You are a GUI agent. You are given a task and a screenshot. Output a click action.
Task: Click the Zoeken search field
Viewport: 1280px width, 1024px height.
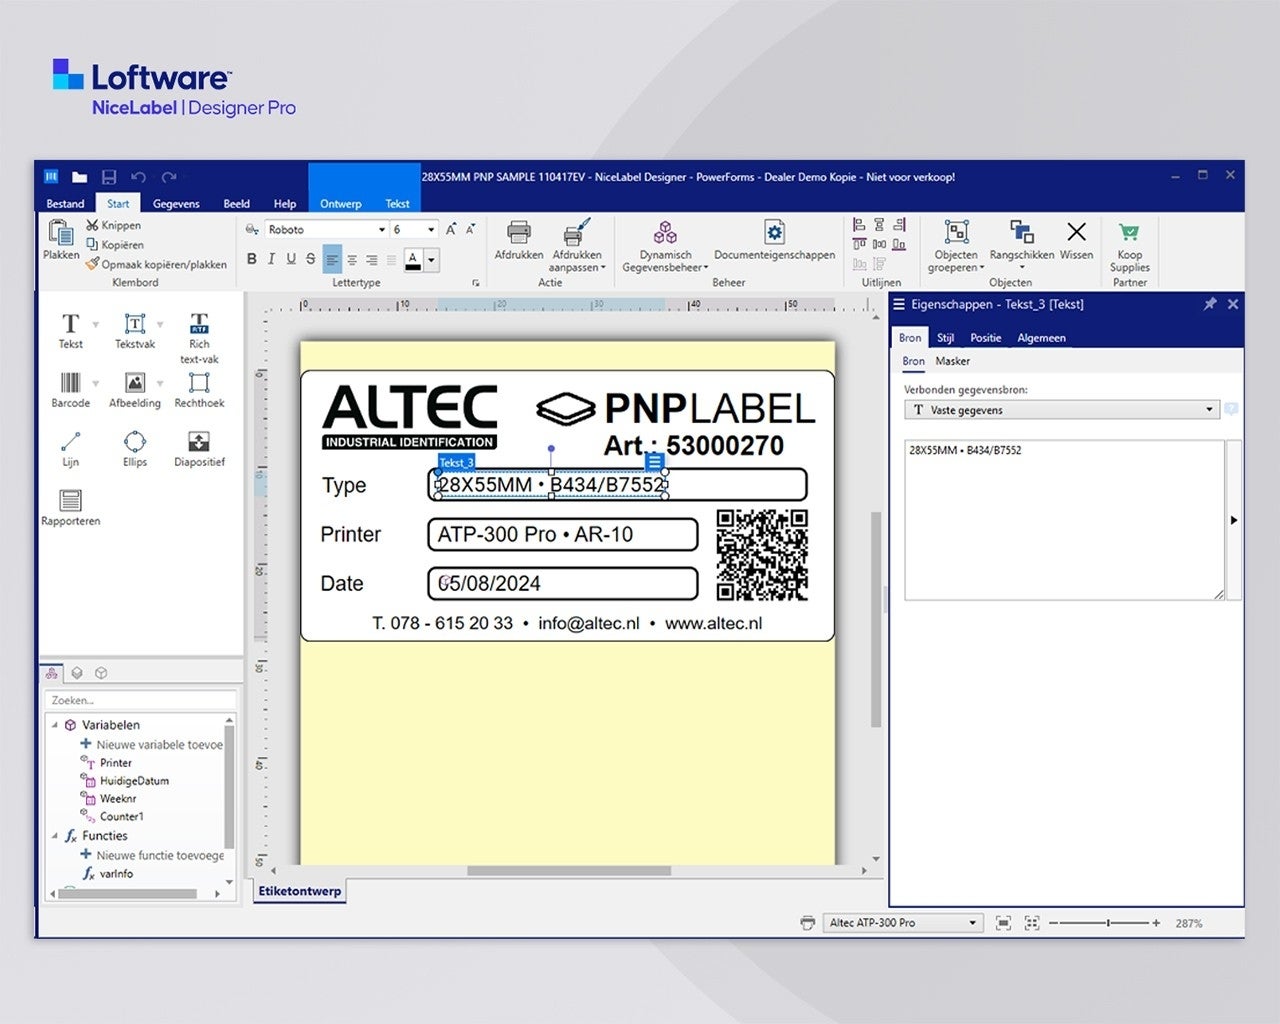point(140,701)
